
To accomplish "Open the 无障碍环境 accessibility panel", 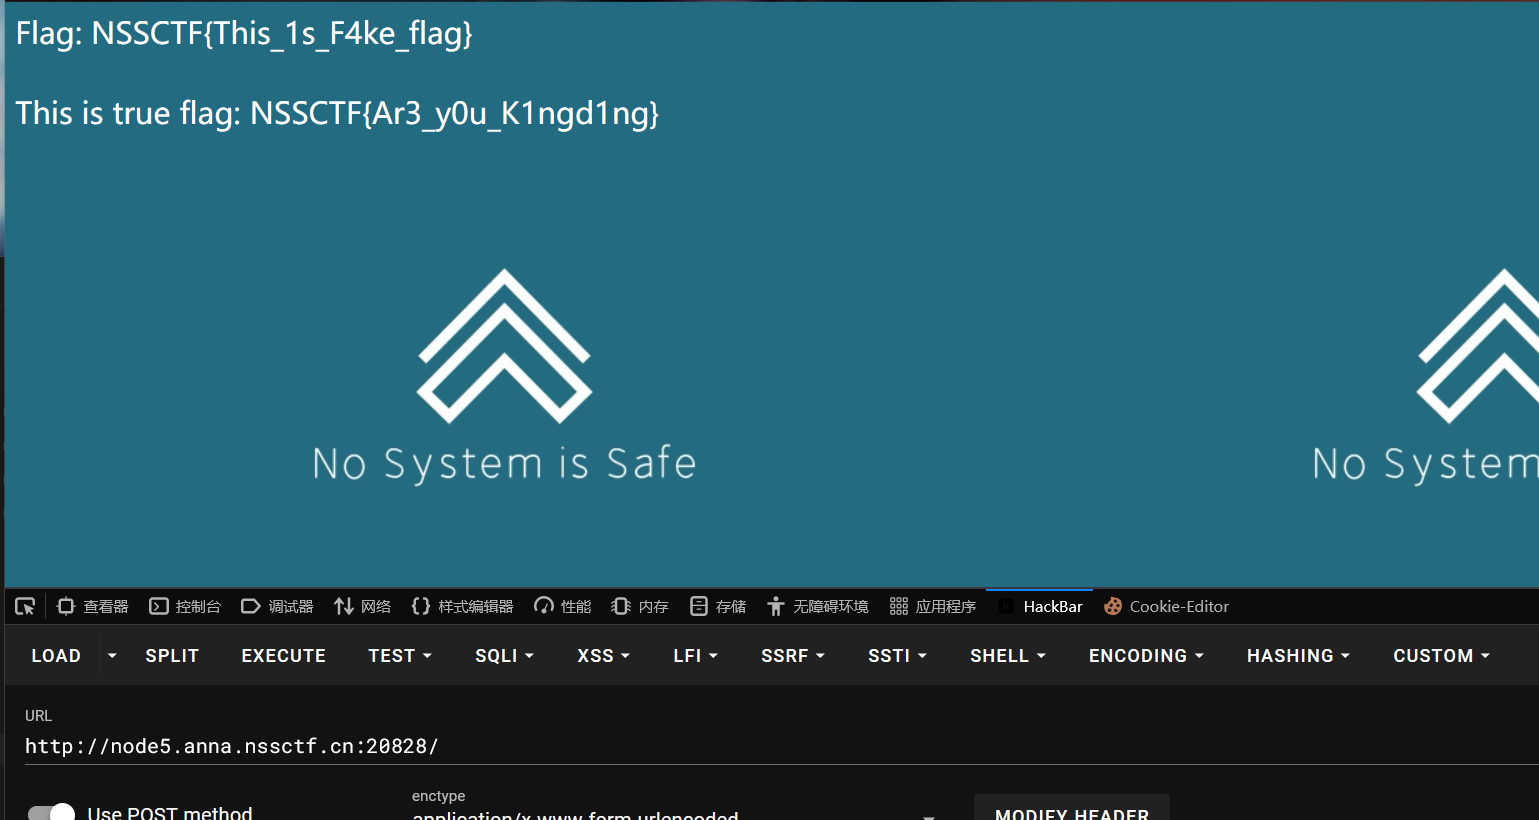I will click(x=817, y=606).
